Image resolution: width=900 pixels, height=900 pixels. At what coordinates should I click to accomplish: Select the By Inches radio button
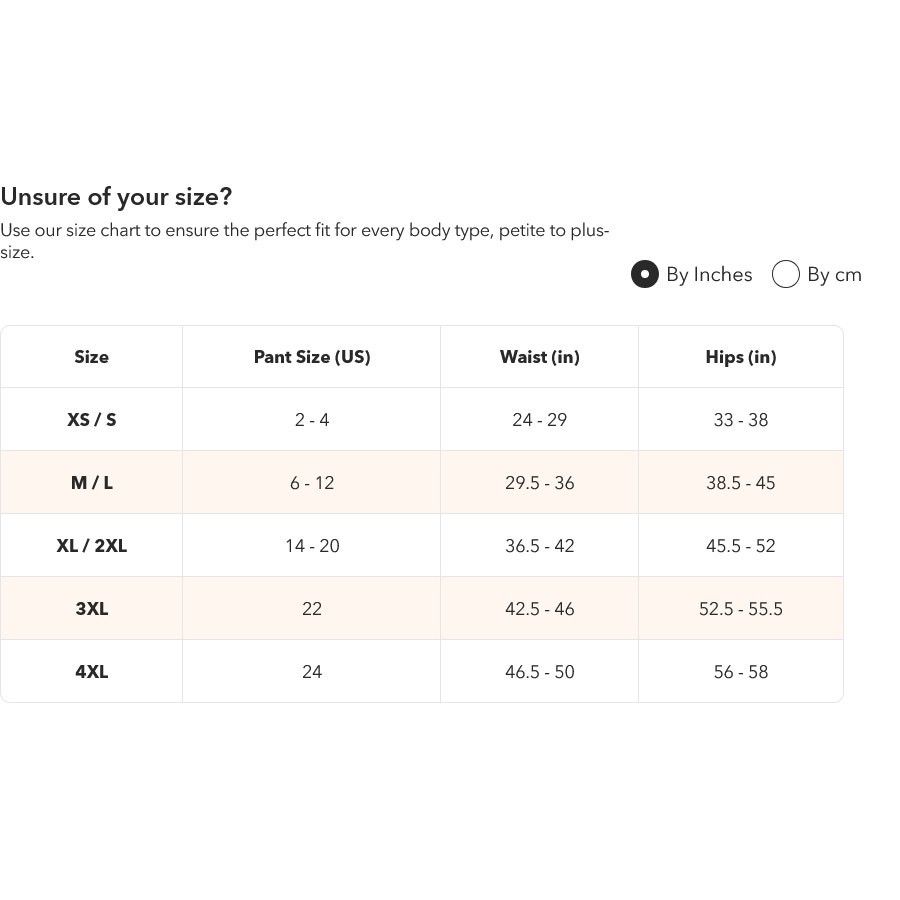pos(645,274)
